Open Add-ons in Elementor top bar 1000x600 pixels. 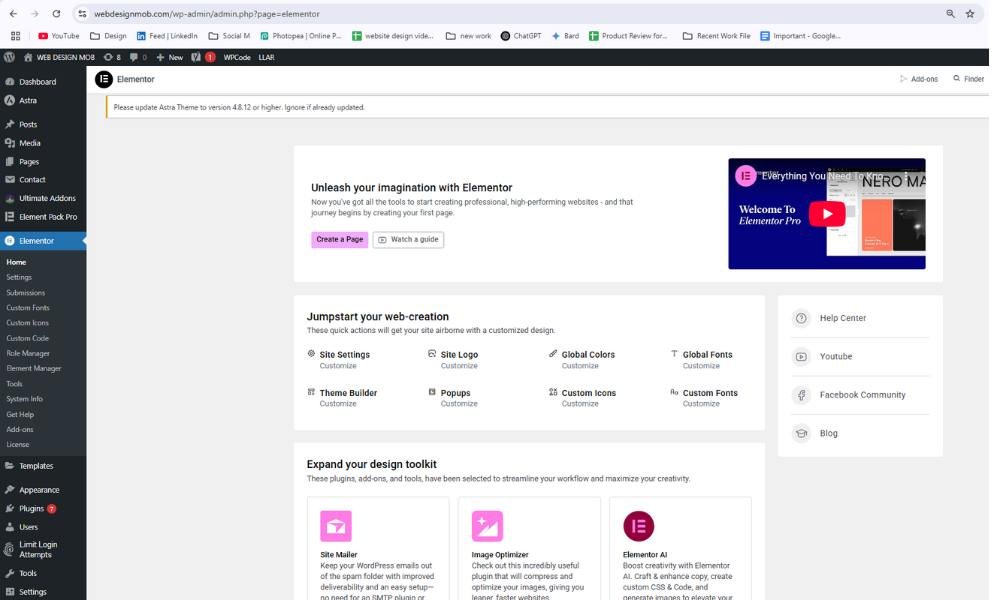coord(918,79)
